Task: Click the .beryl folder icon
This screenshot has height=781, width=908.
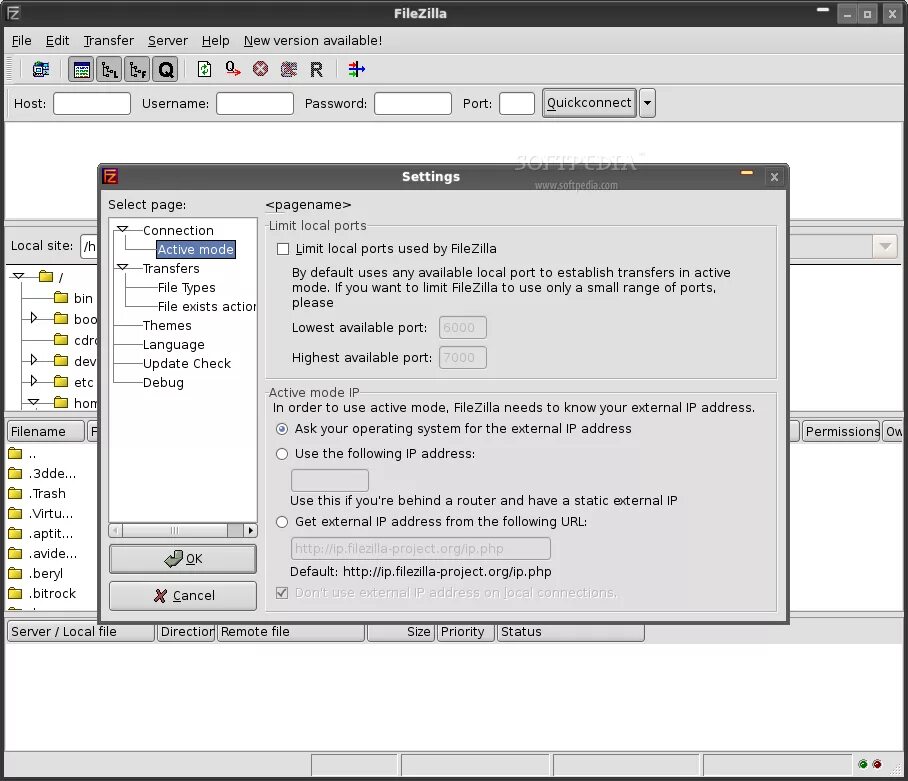Action: [x=15, y=573]
